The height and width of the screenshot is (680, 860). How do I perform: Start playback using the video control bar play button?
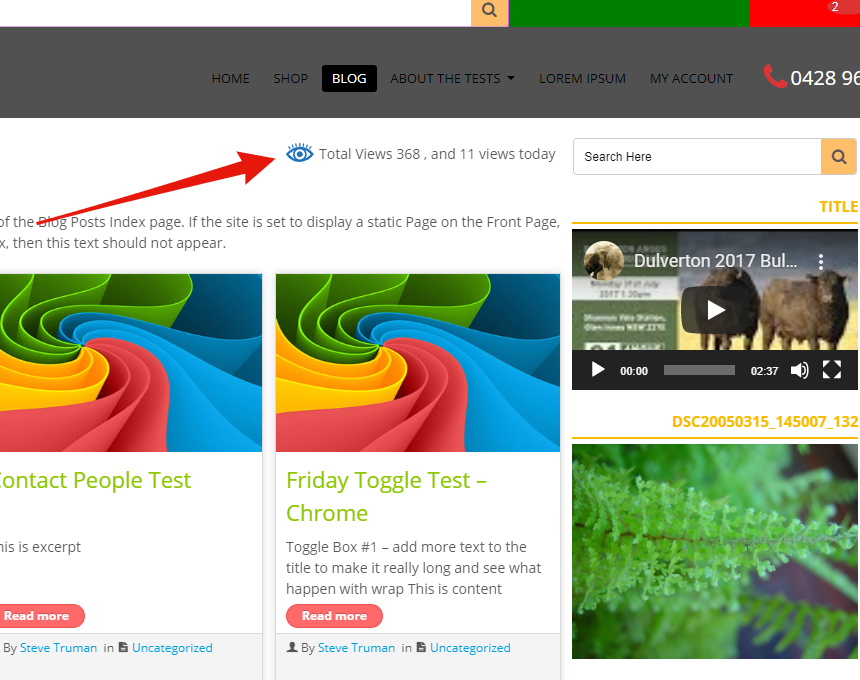click(x=597, y=369)
